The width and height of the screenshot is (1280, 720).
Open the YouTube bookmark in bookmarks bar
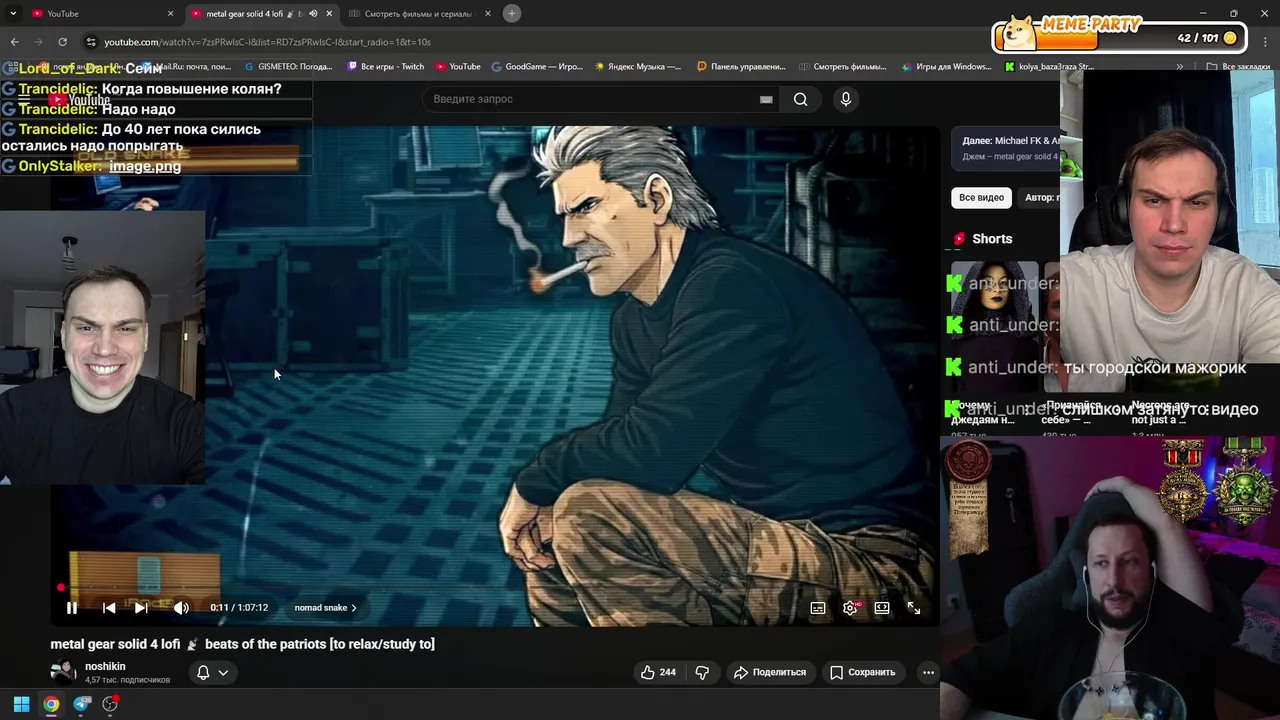point(458,67)
